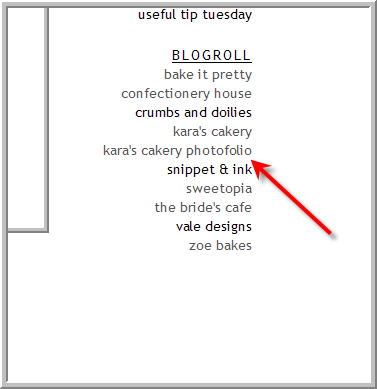Go to the 'kara's cakery' link
Image resolution: width=377 pixels, height=389 pixels.
(213, 132)
